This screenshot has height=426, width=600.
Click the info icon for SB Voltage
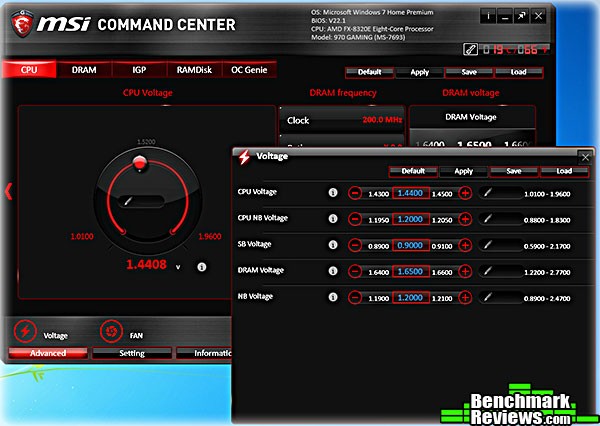click(333, 244)
